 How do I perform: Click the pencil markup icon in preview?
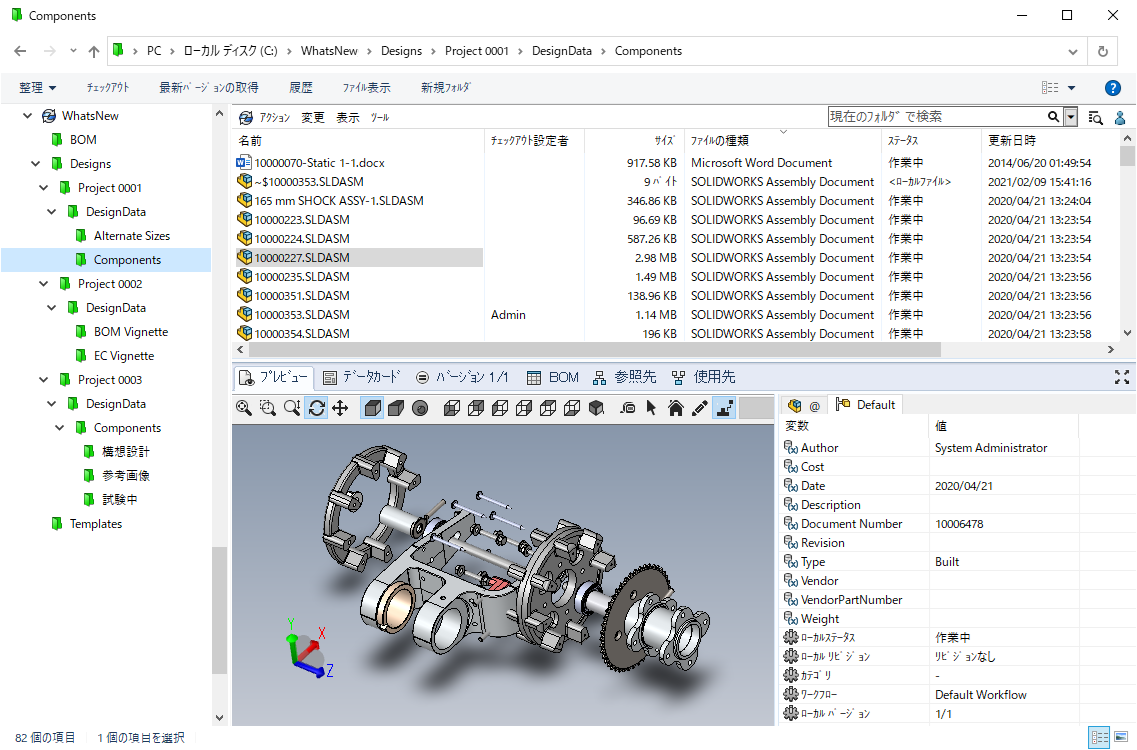pos(699,408)
